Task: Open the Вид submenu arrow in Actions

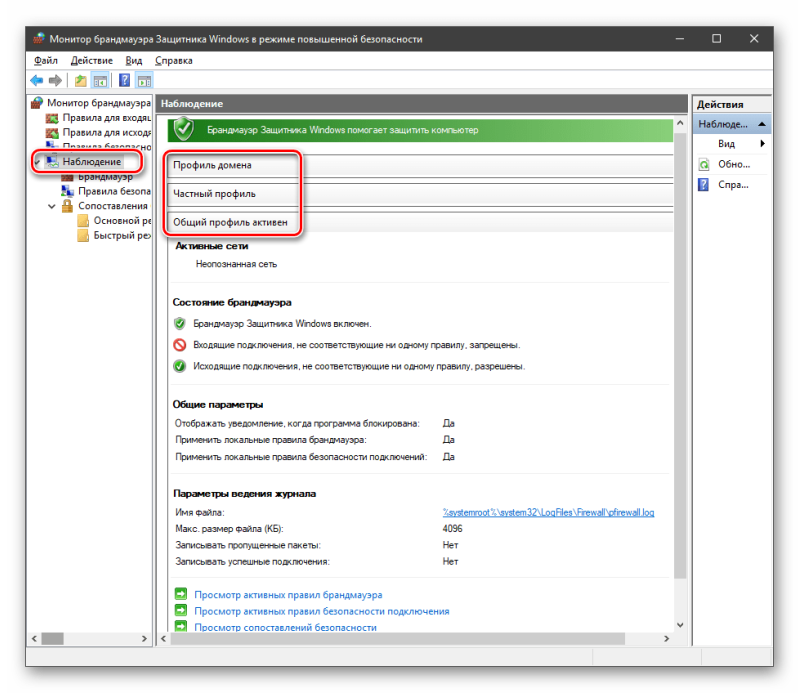Action: [x=762, y=144]
